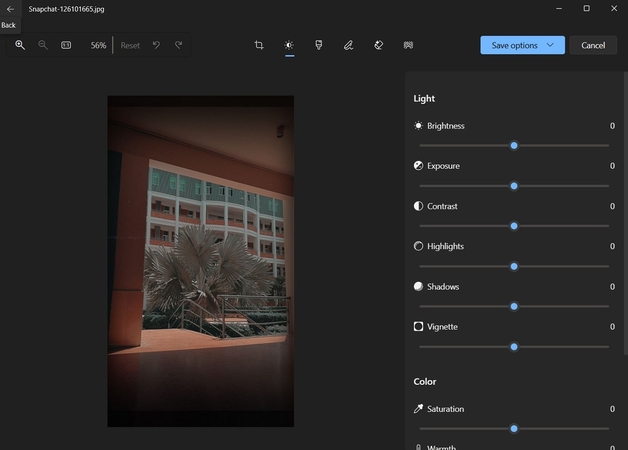Click the Snapchat-126101665.jpg file name
628x450 pixels.
(66, 9)
